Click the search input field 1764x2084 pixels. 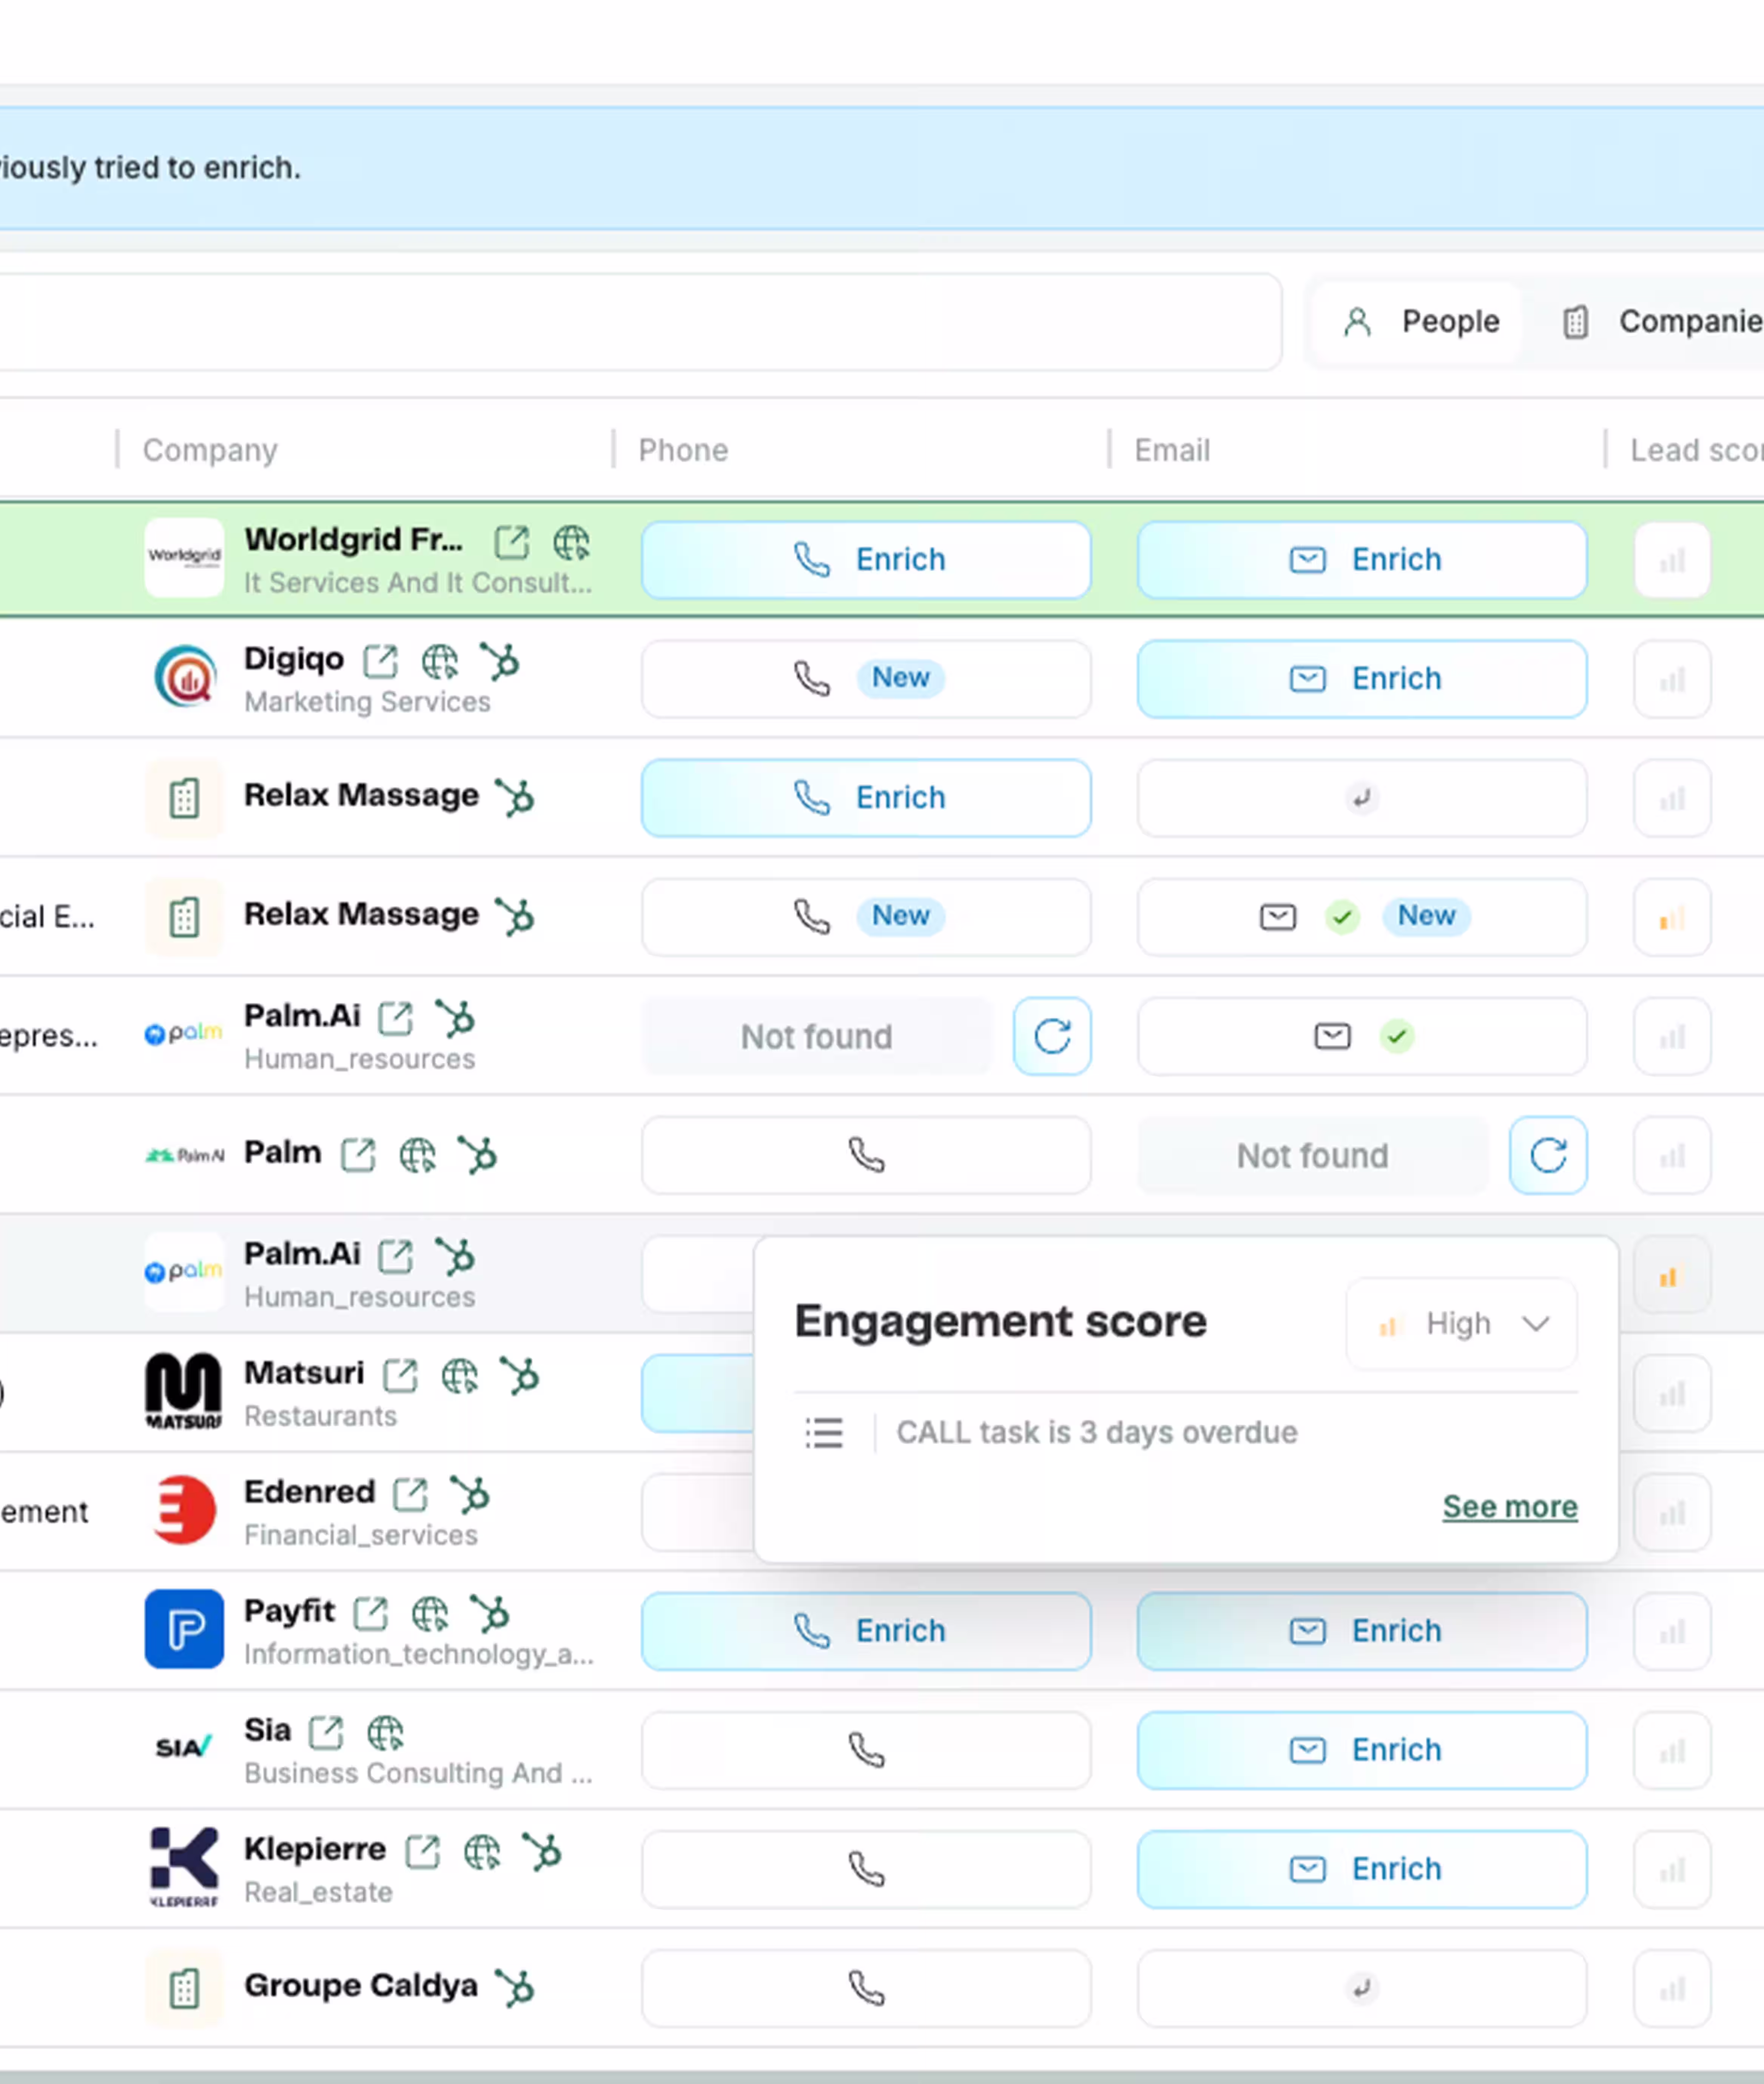(x=640, y=322)
